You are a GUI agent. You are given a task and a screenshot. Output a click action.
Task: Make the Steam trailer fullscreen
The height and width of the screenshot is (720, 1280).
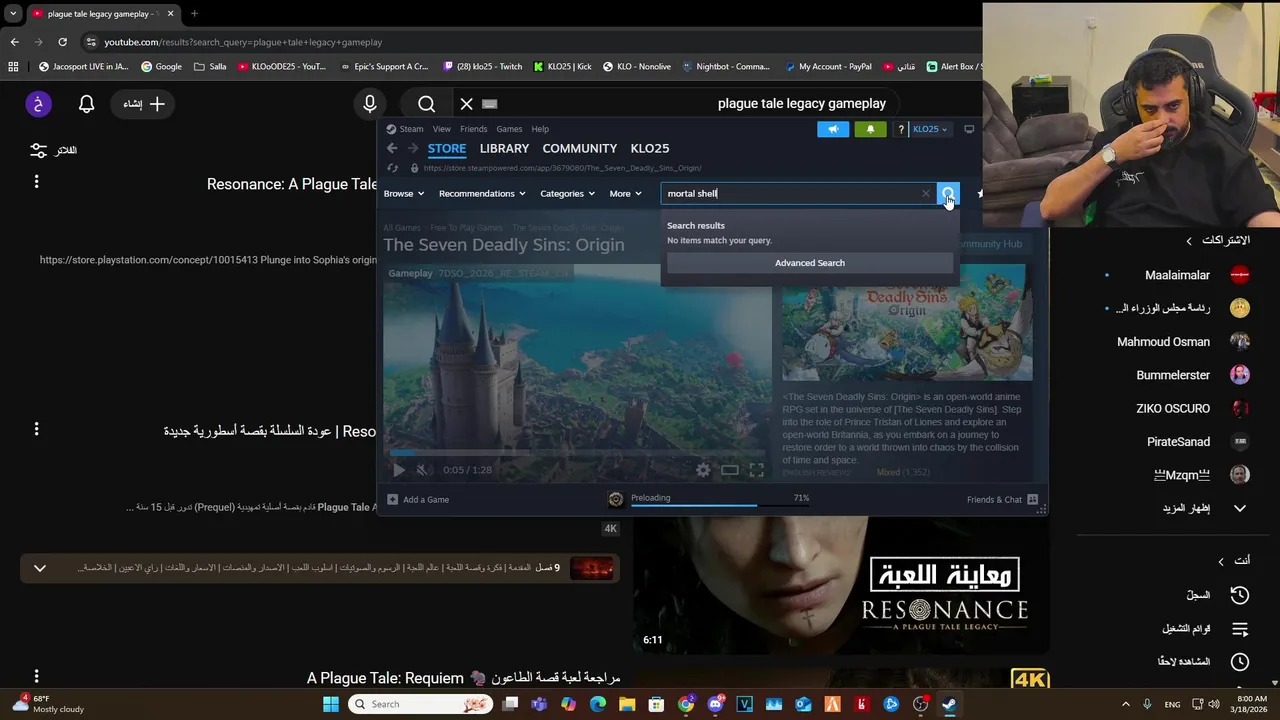[757, 470]
